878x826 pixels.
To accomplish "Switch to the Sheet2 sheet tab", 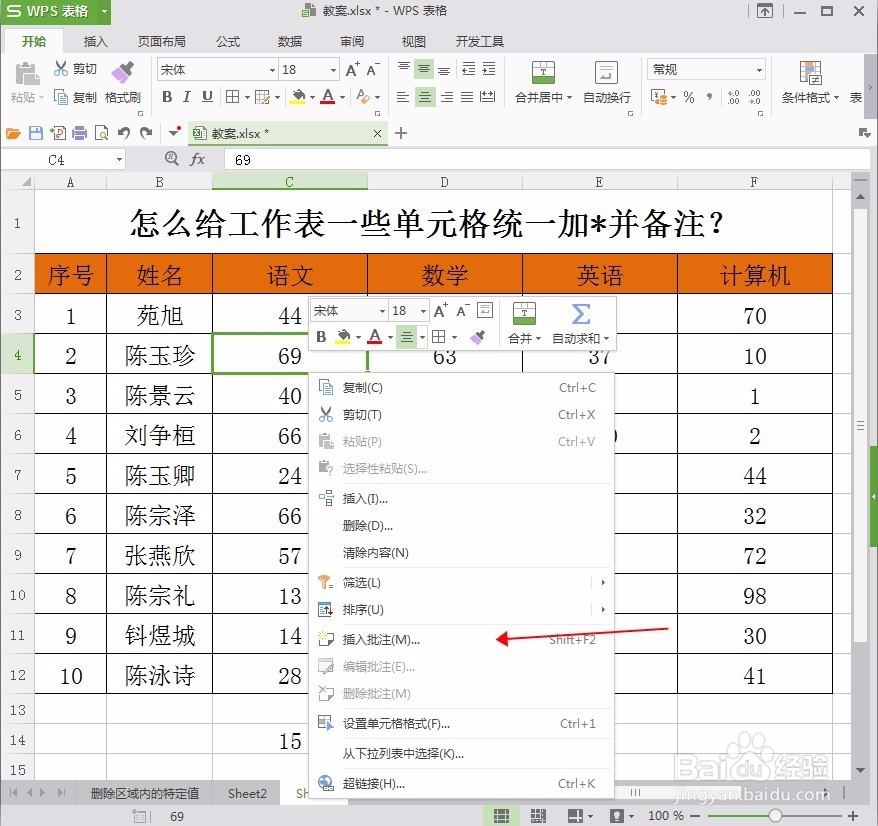I will tap(247, 794).
